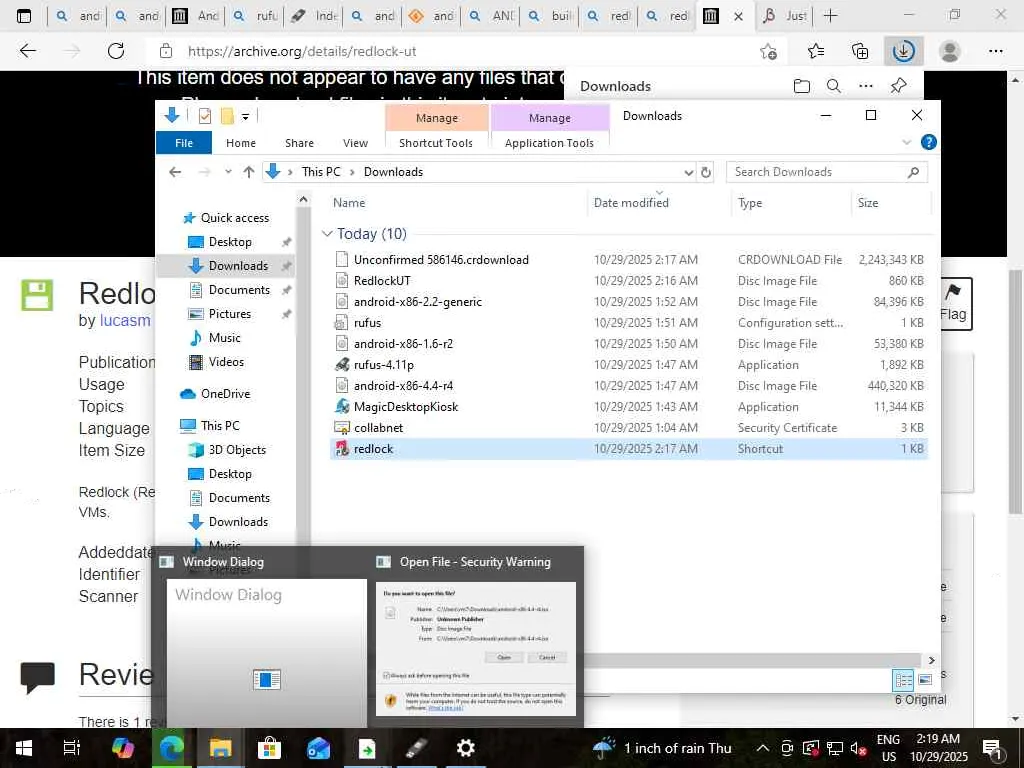Open more options in Edge Downloads panel

[866, 86]
